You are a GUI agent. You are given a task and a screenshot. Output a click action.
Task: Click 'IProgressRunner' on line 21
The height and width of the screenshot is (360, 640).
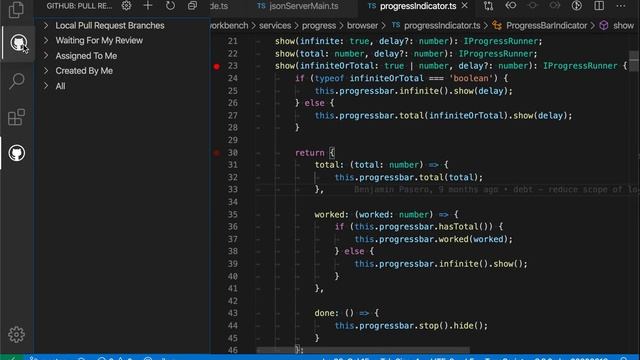(500, 41)
